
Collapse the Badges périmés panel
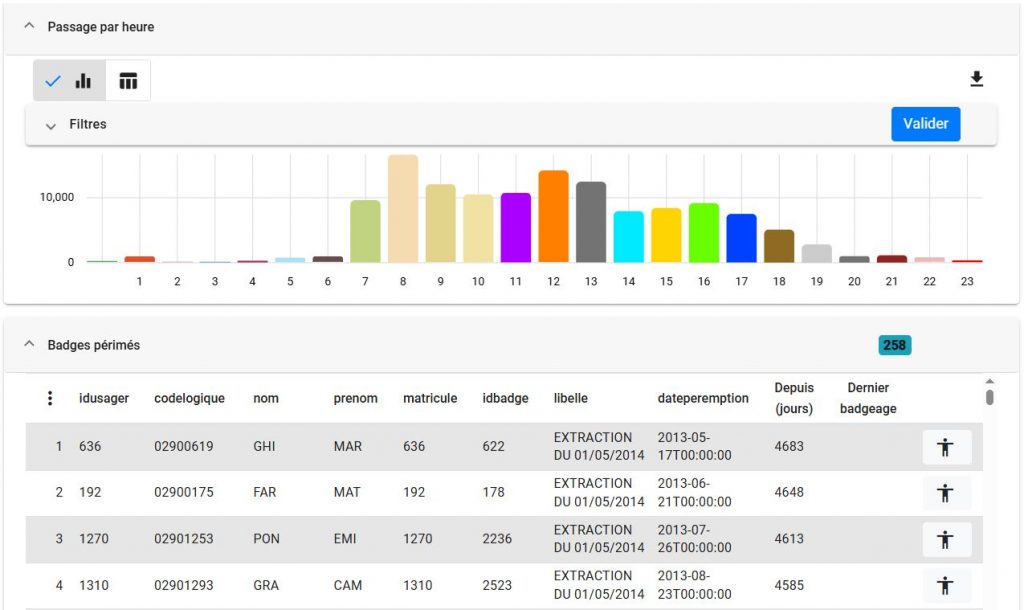point(29,345)
